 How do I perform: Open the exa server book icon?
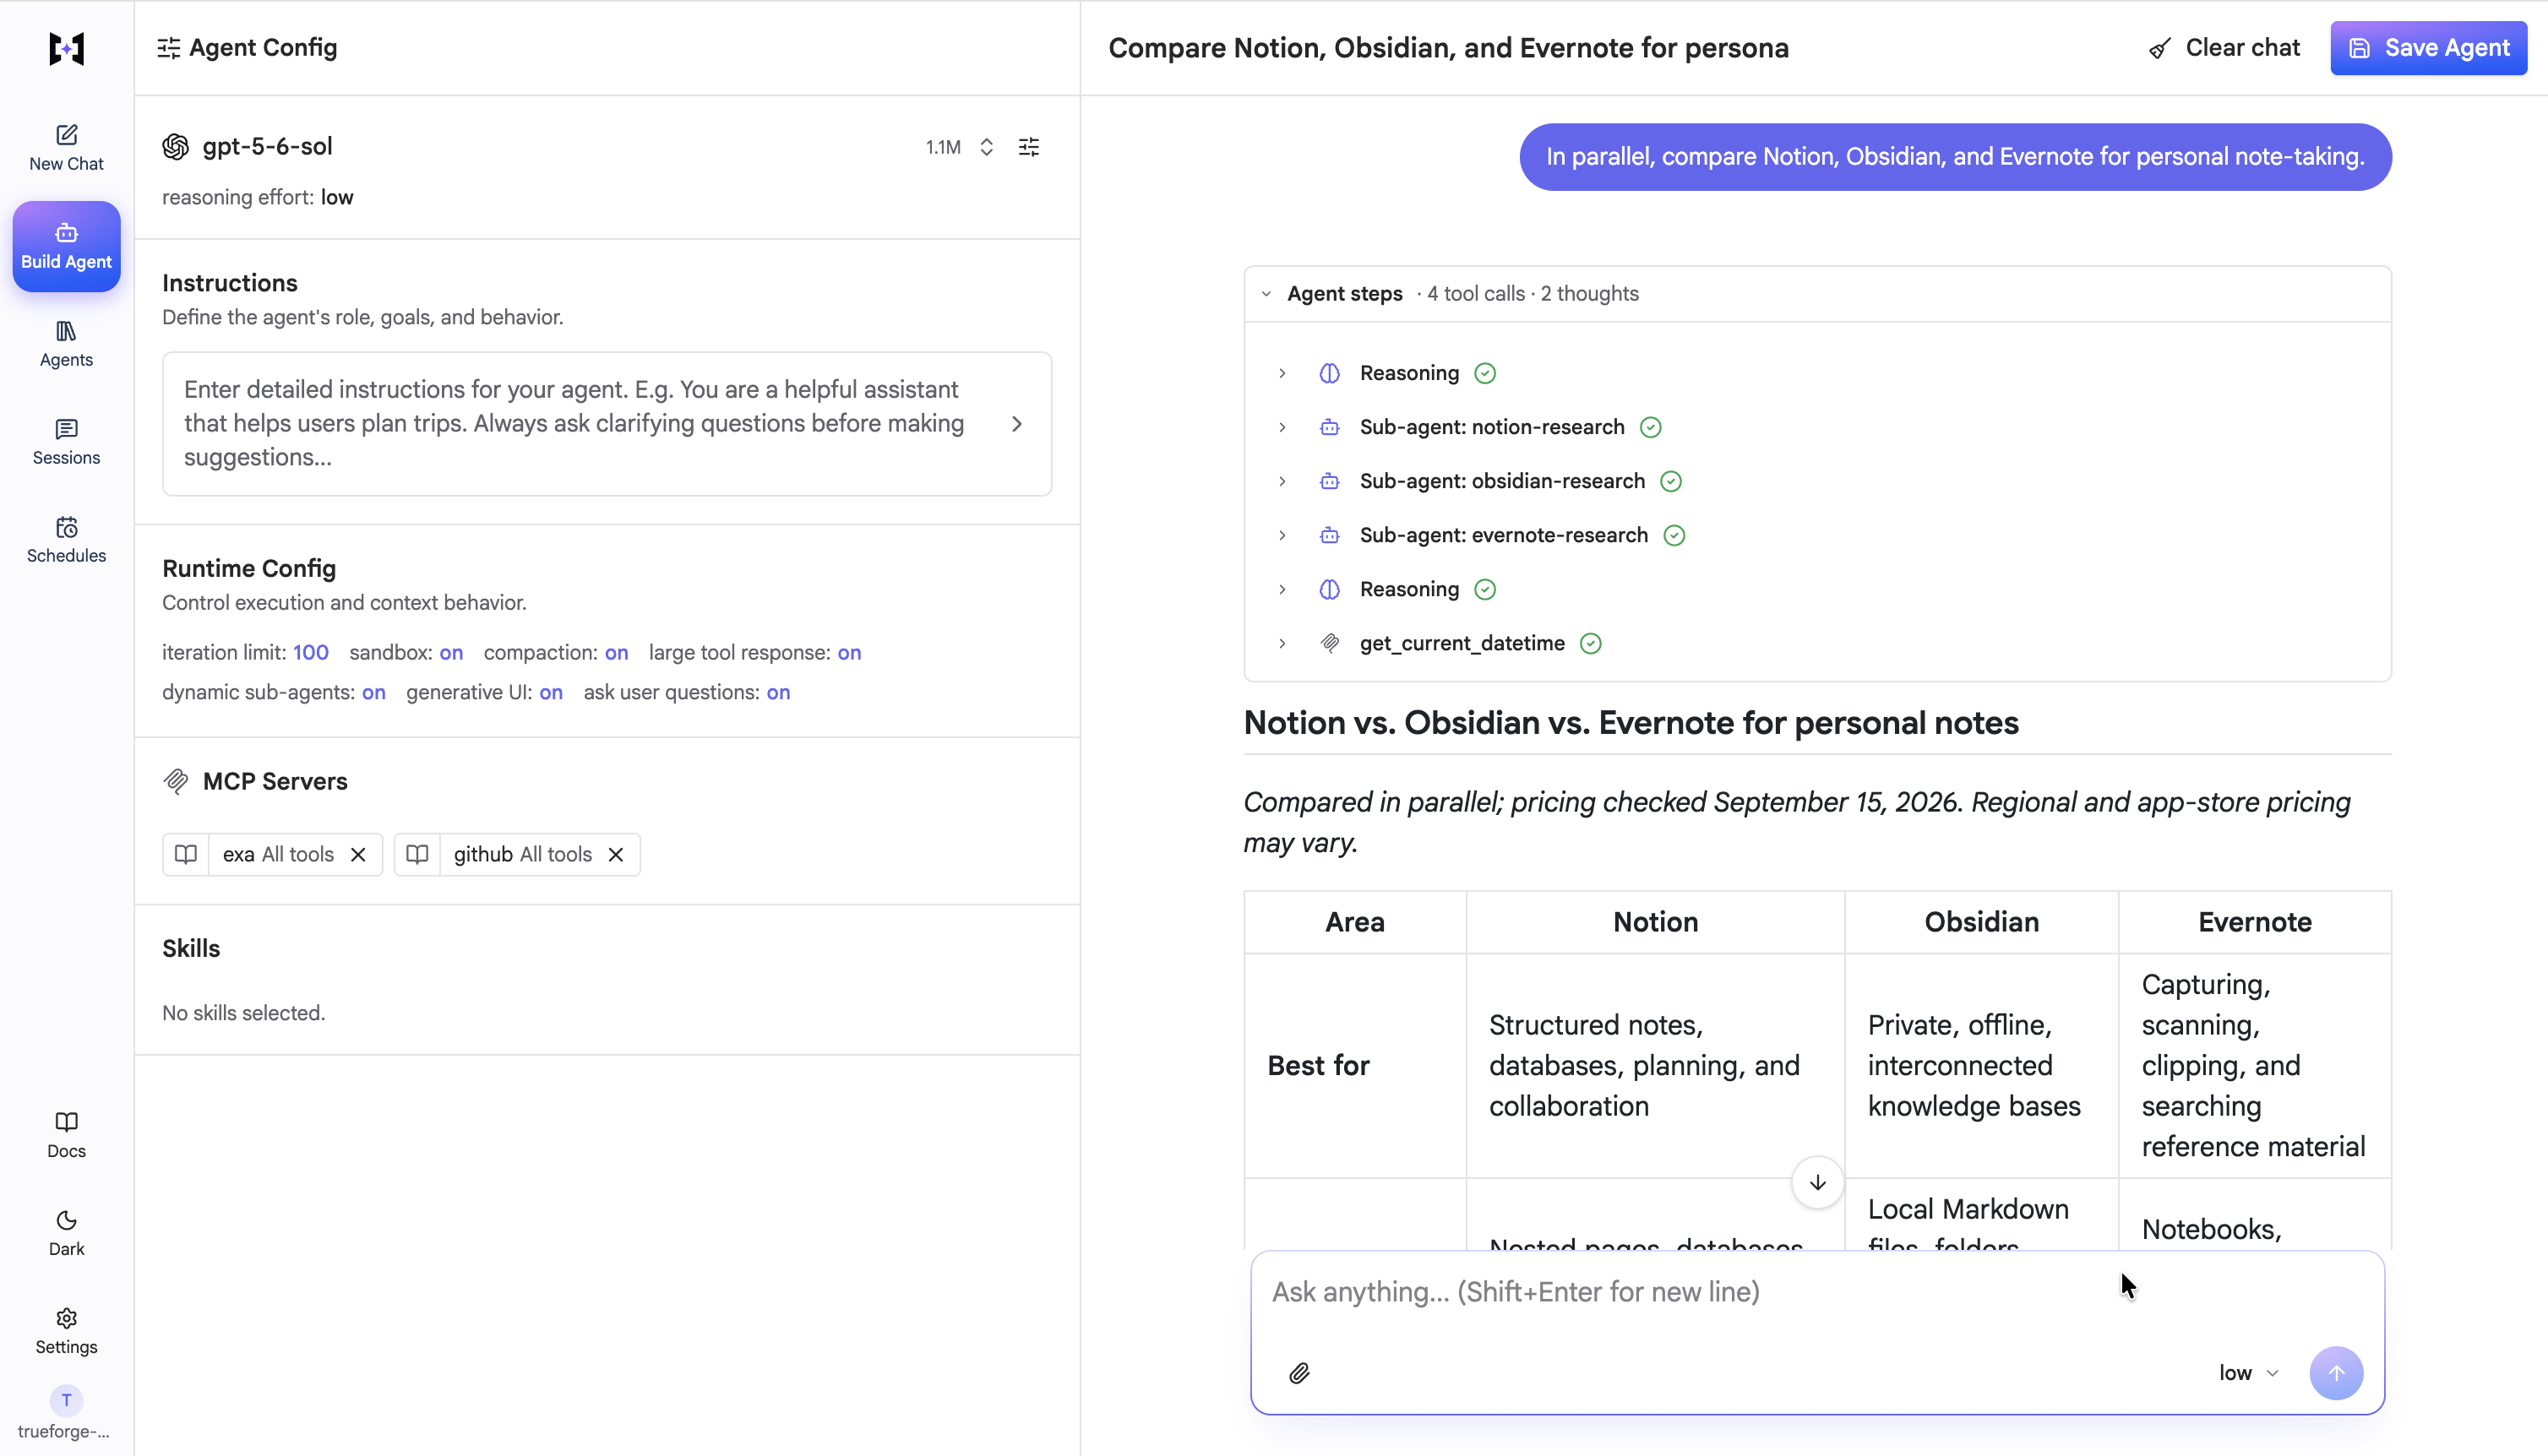186,854
